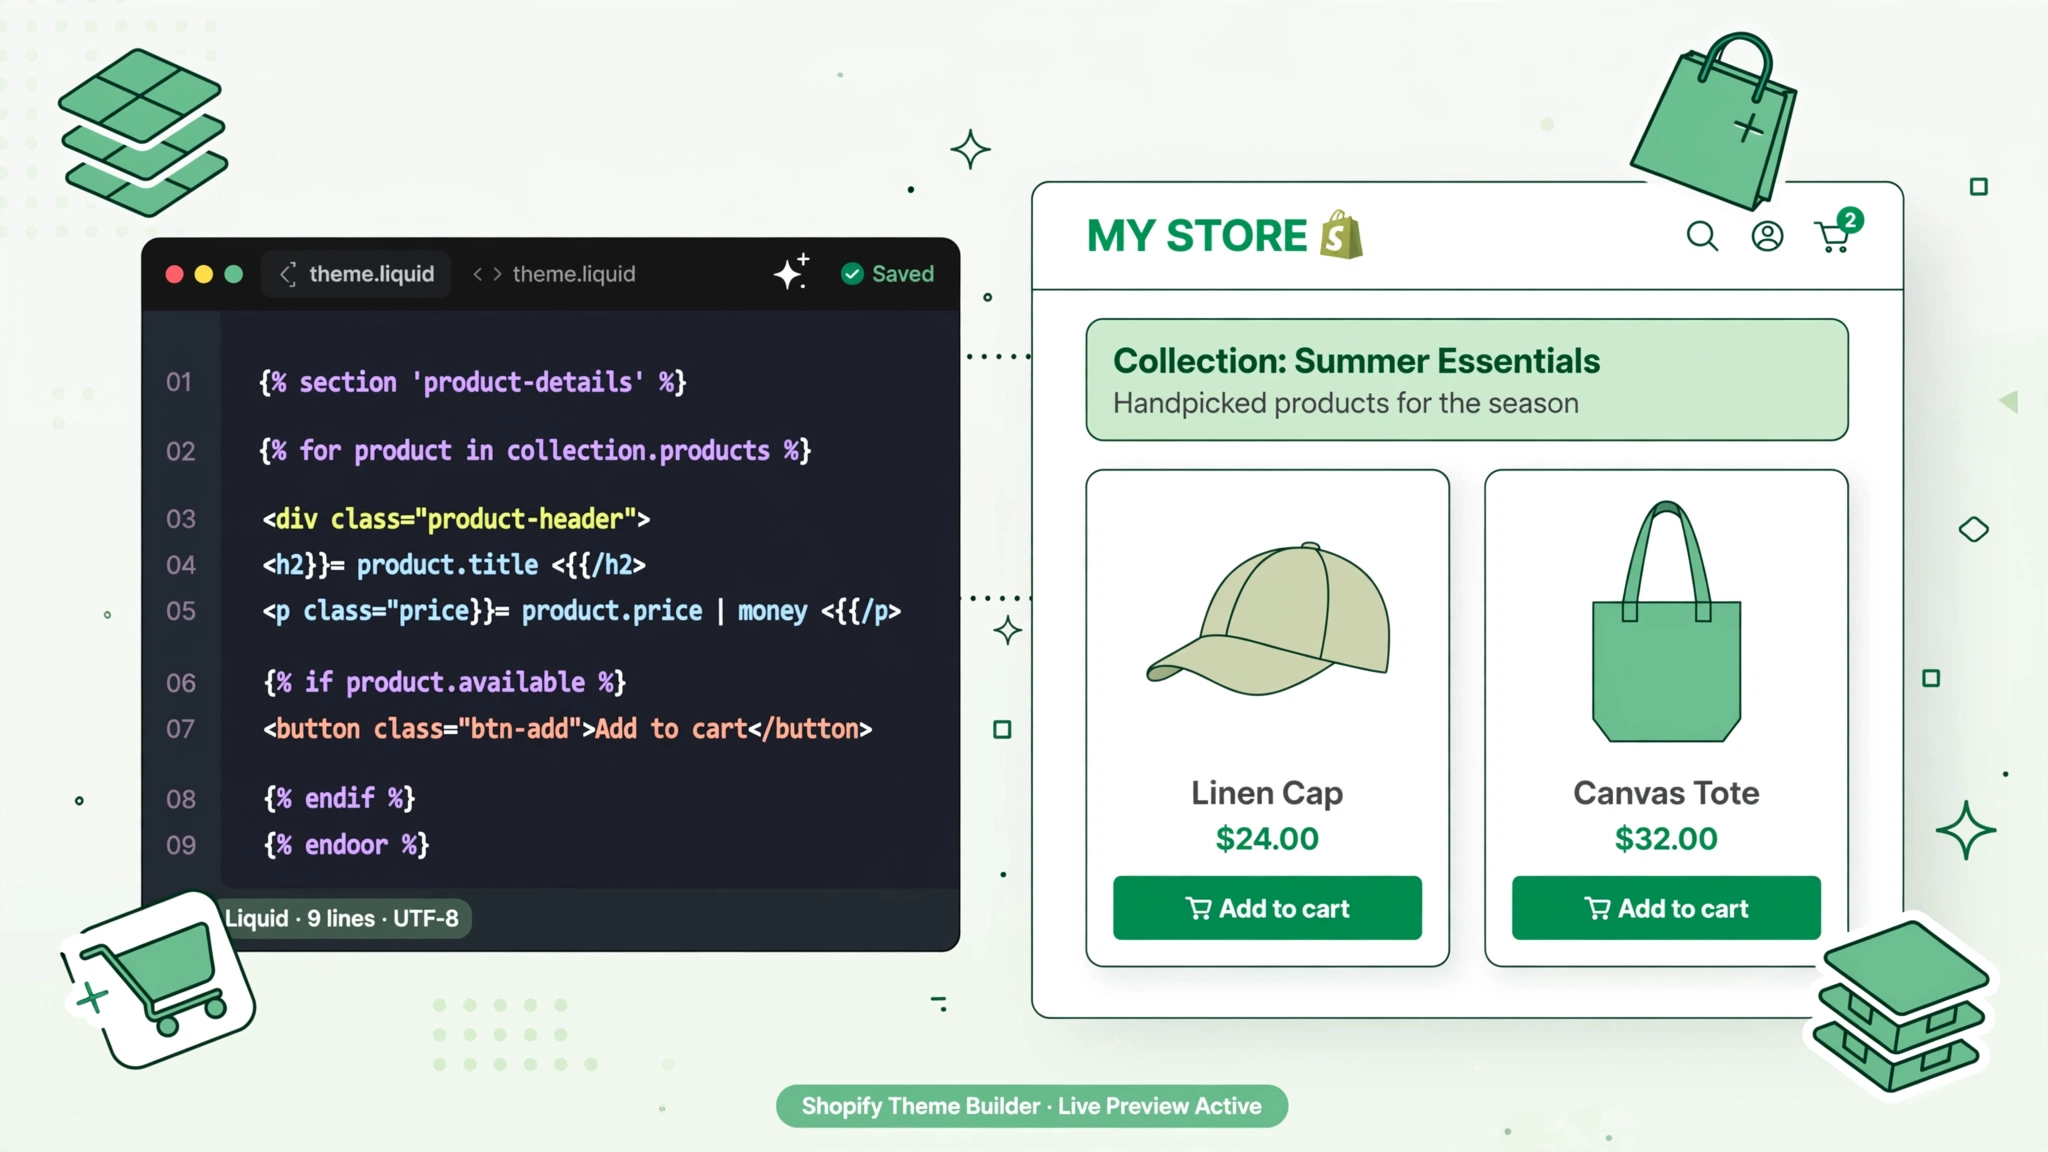This screenshot has width=2048, height=1152.
Task: Click the red close dot of editor window
Action: 174,274
